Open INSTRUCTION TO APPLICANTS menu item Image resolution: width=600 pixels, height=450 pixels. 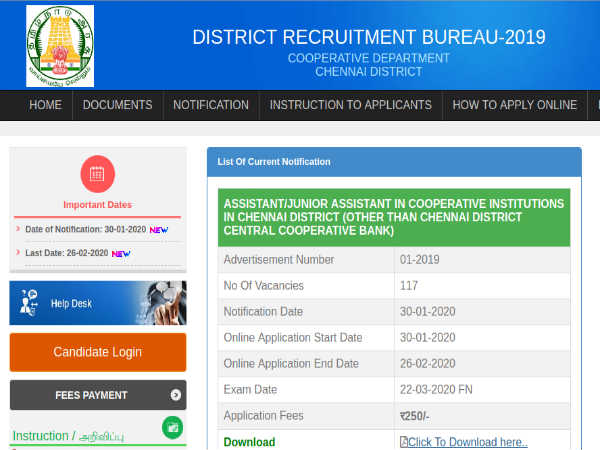[x=351, y=105]
